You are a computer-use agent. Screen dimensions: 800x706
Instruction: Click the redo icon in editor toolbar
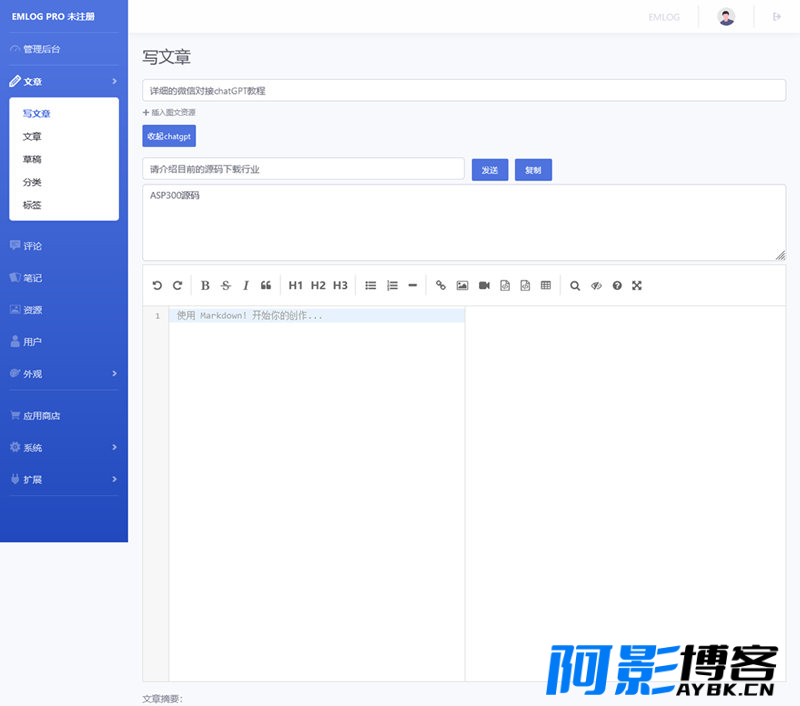coord(177,286)
